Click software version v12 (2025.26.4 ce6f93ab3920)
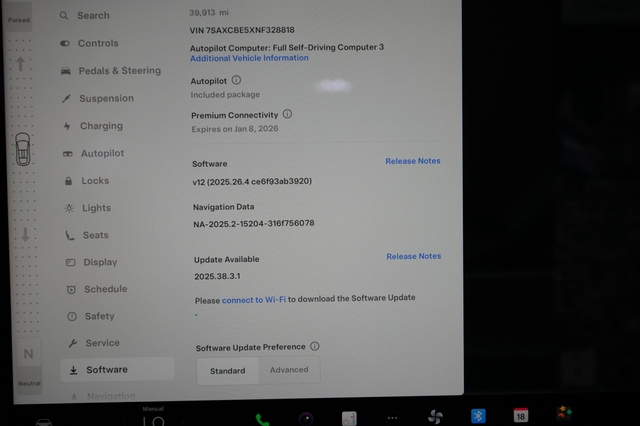Screen dimensions: 640x426 tap(252, 182)
